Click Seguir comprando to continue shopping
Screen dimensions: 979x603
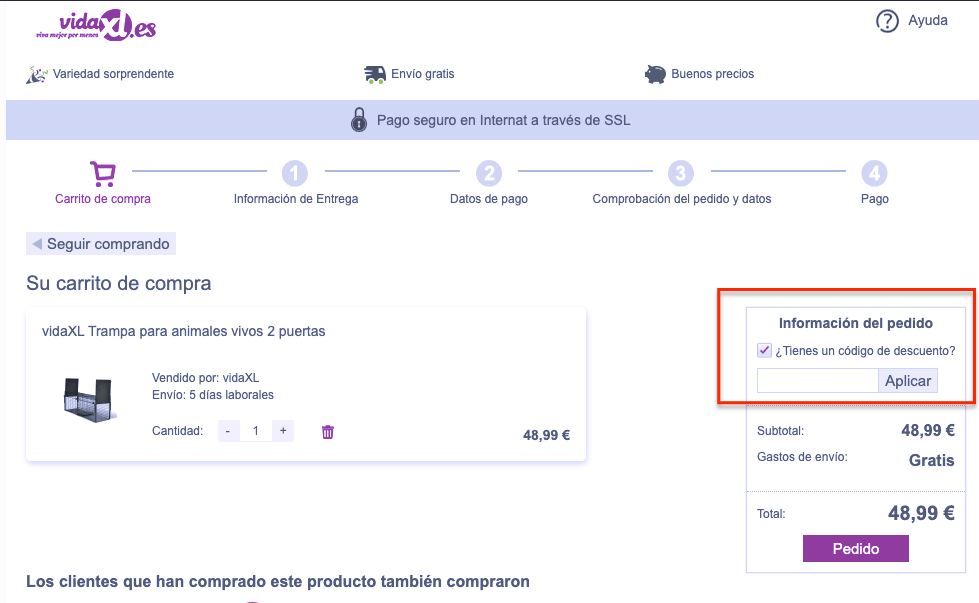102,244
